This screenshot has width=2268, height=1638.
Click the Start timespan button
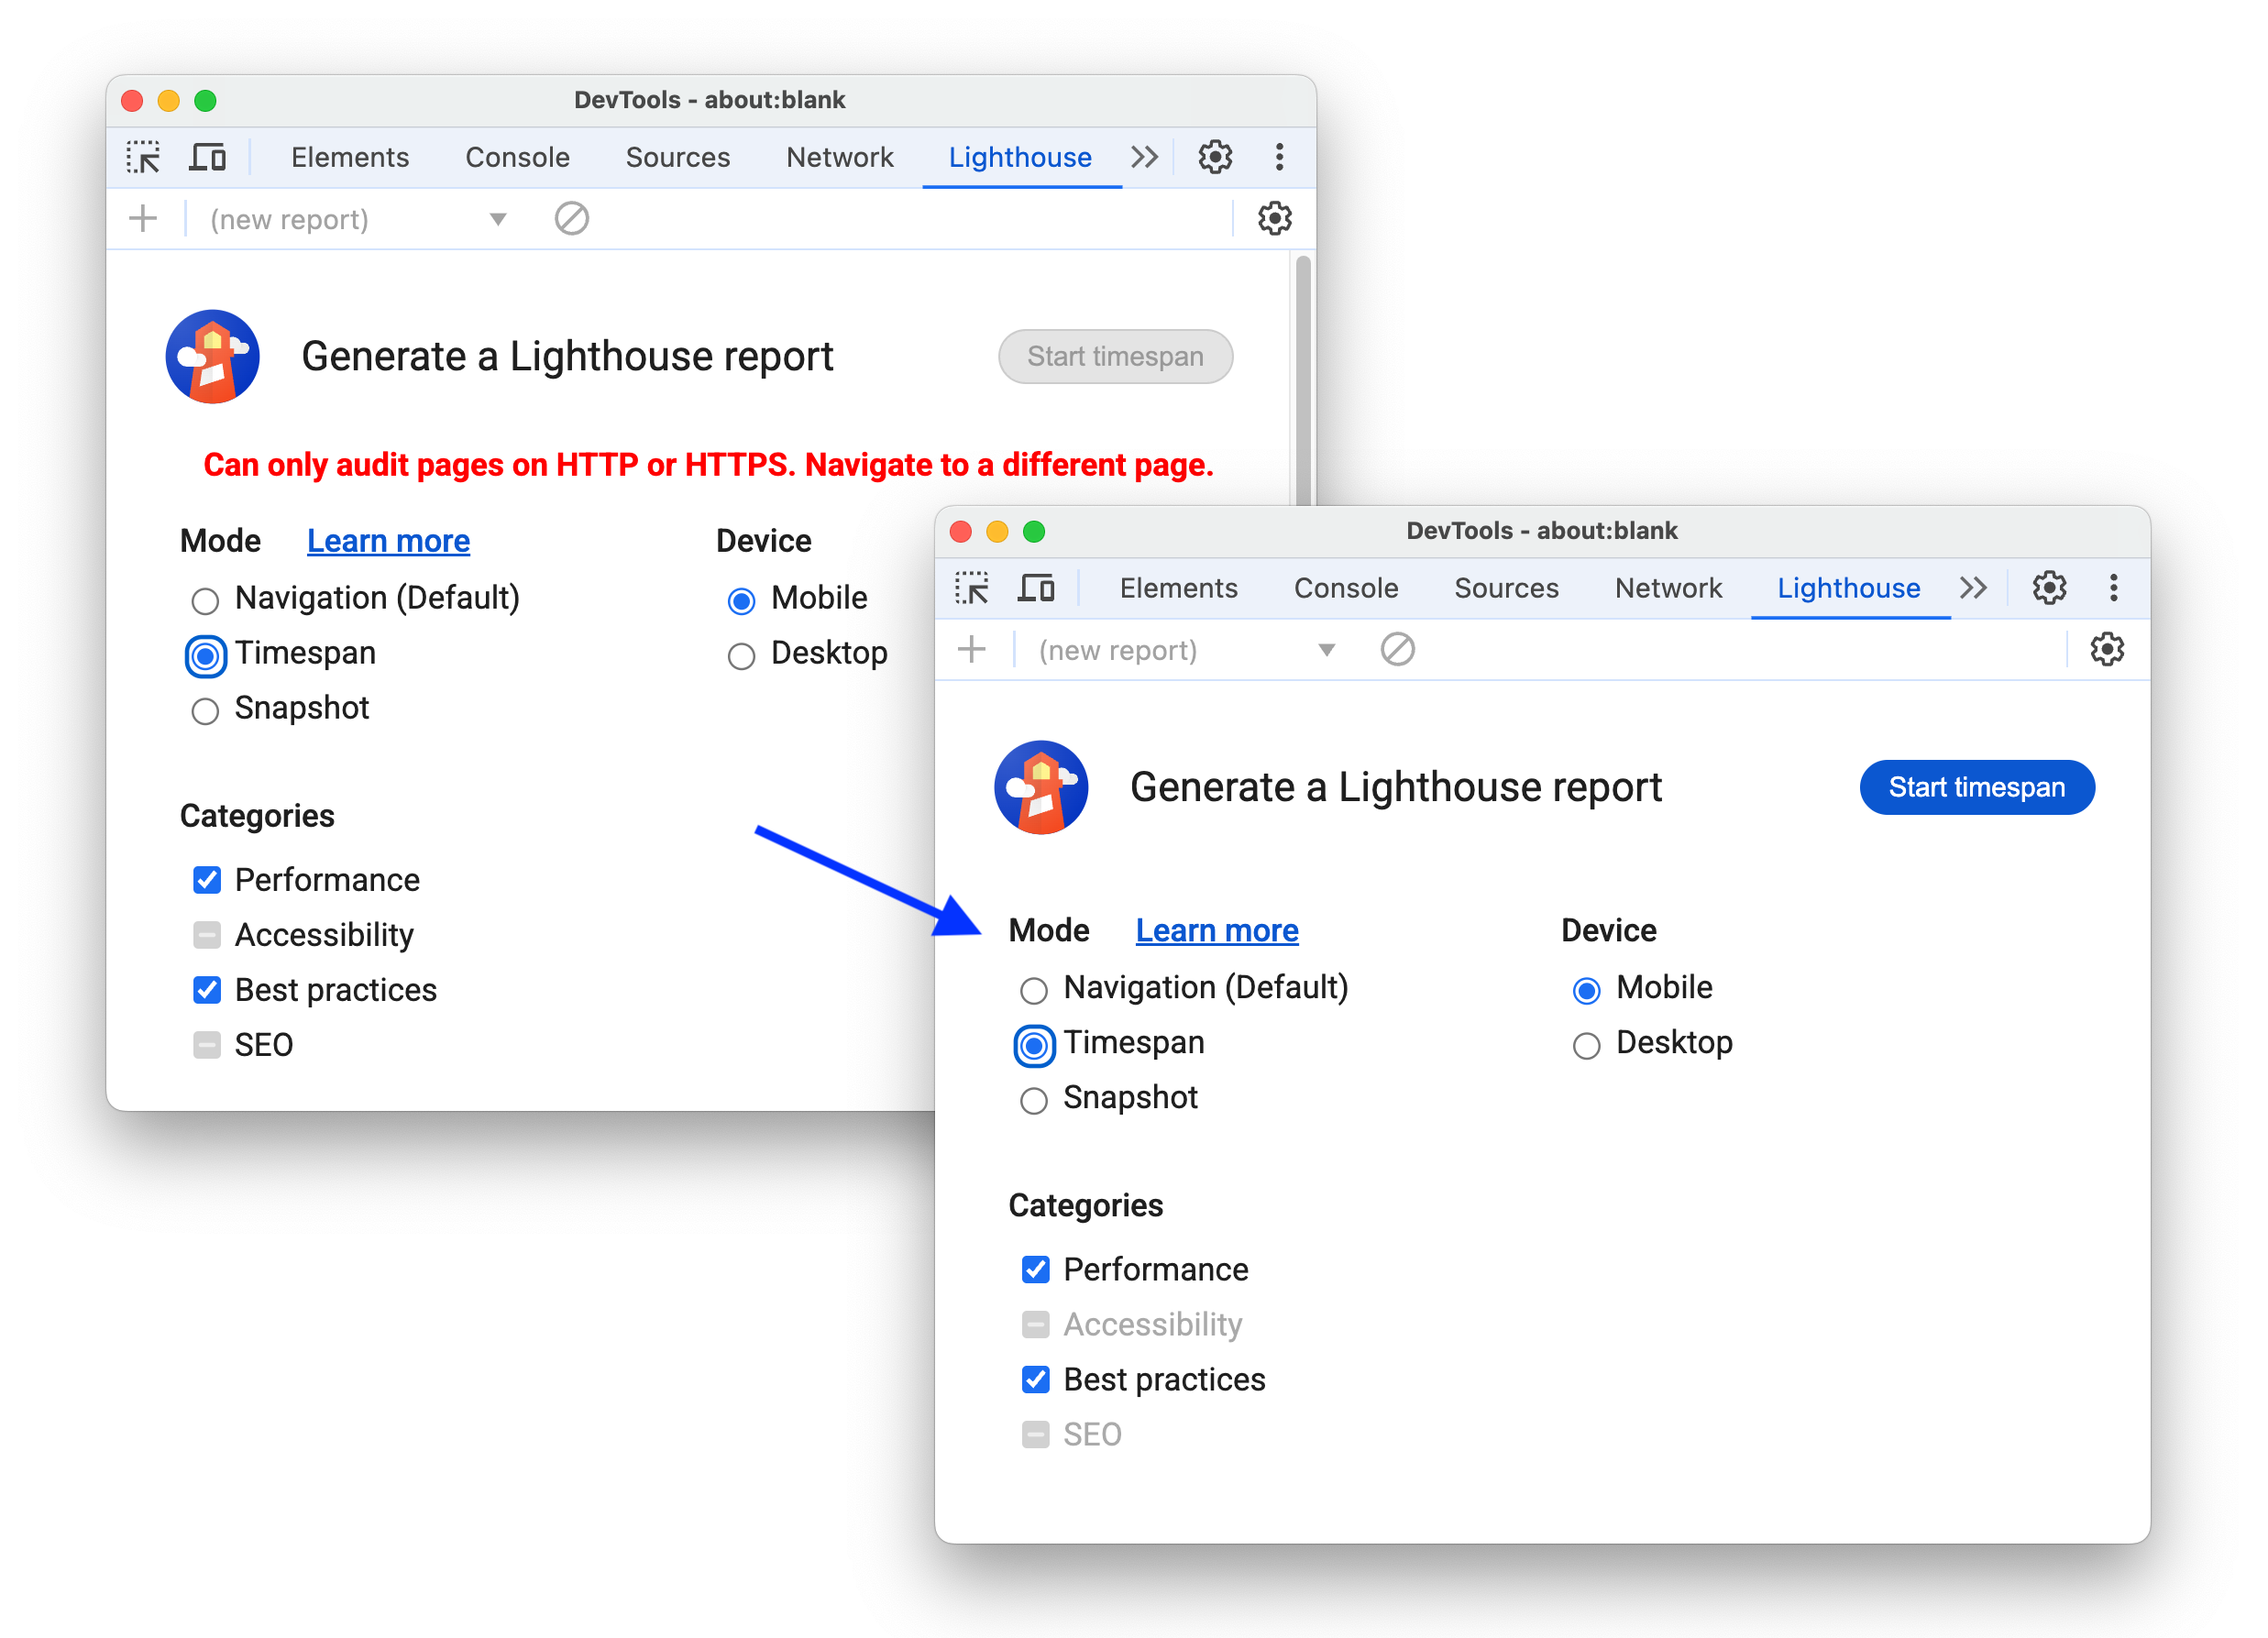[x=1976, y=787]
